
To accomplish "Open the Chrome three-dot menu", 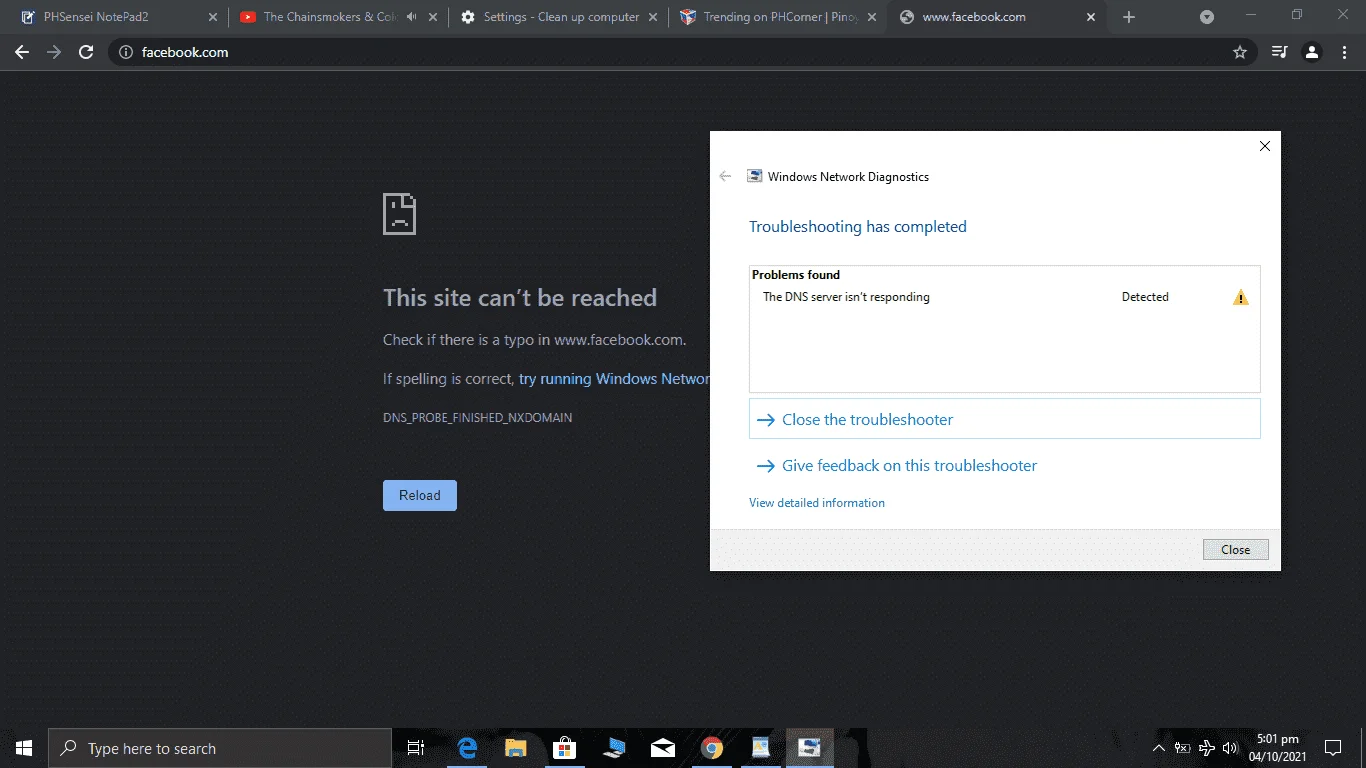I will [x=1345, y=52].
